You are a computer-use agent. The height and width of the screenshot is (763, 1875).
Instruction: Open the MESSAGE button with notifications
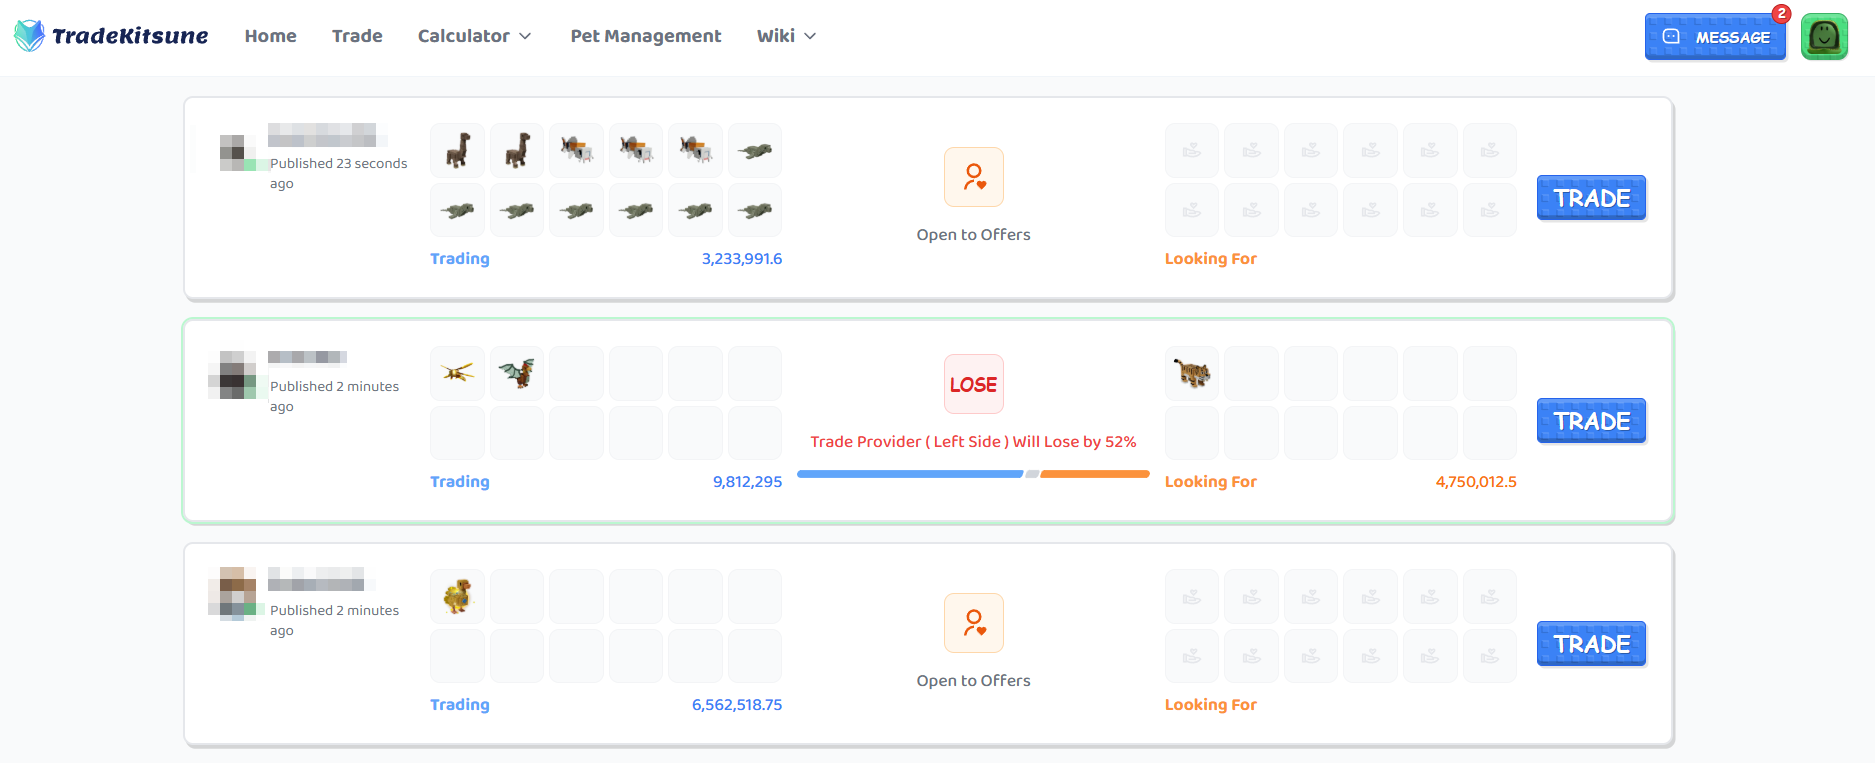tap(1714, 37)
